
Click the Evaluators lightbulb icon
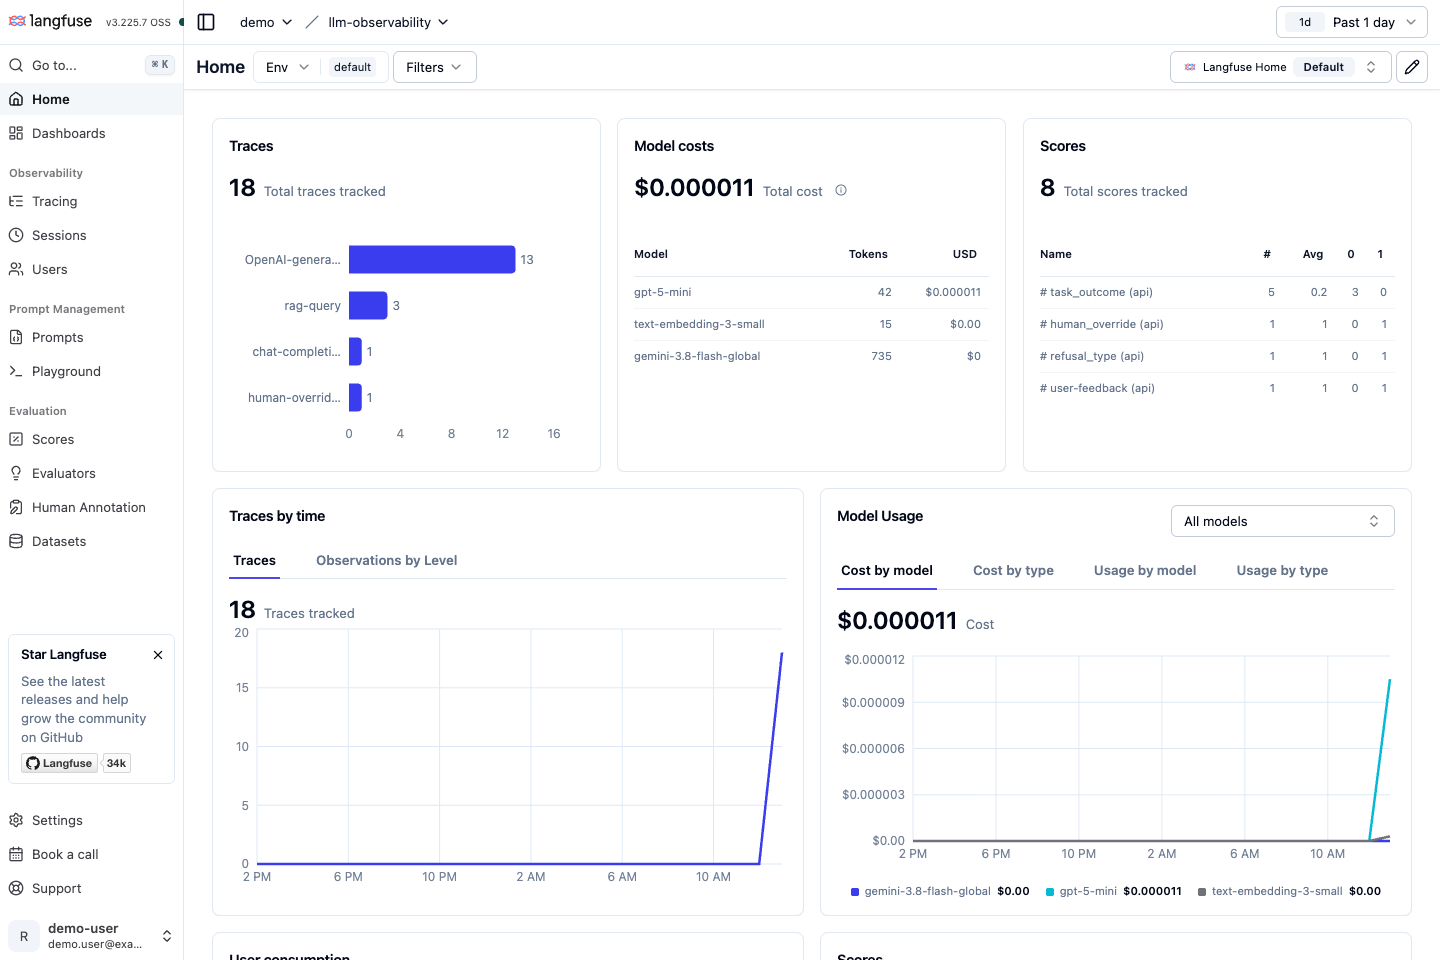16,473
